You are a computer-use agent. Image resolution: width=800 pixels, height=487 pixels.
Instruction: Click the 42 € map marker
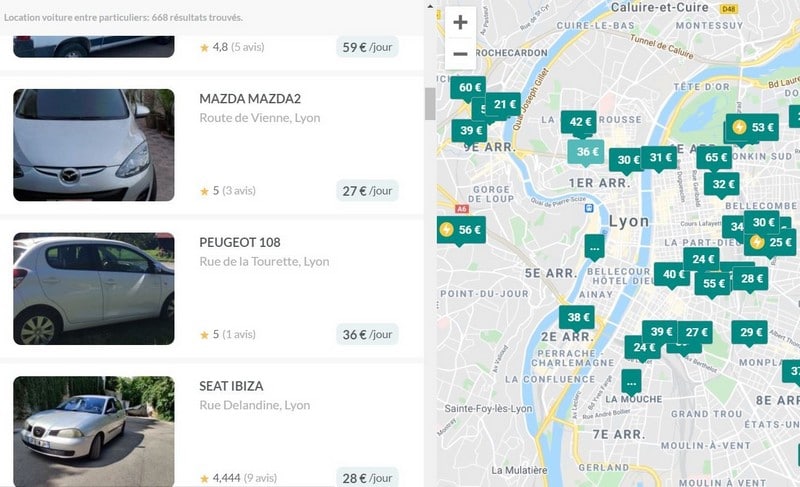(x=579, y=122)
